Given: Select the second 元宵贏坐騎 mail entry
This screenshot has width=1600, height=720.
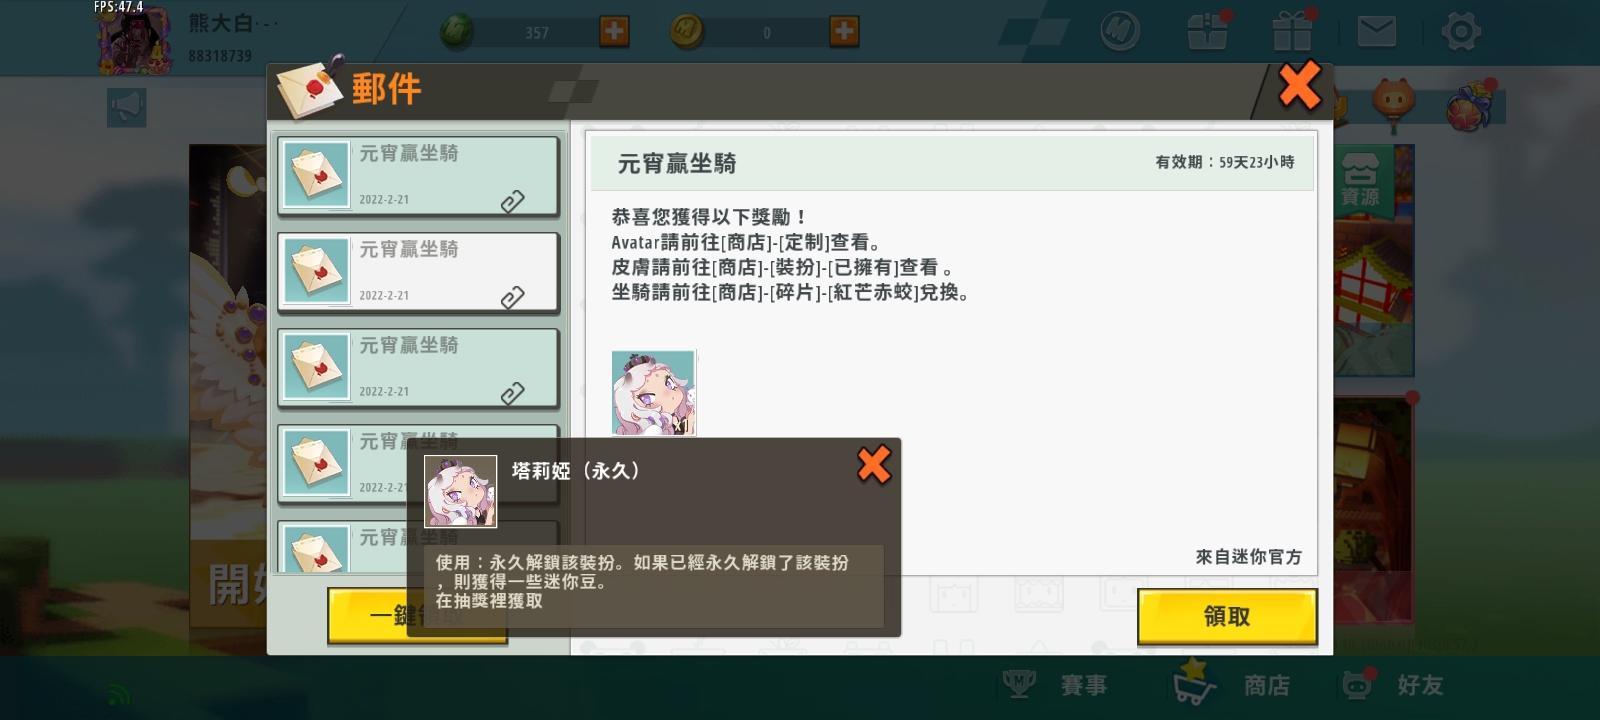Looking at the screenshot, I should coord(418,272).
